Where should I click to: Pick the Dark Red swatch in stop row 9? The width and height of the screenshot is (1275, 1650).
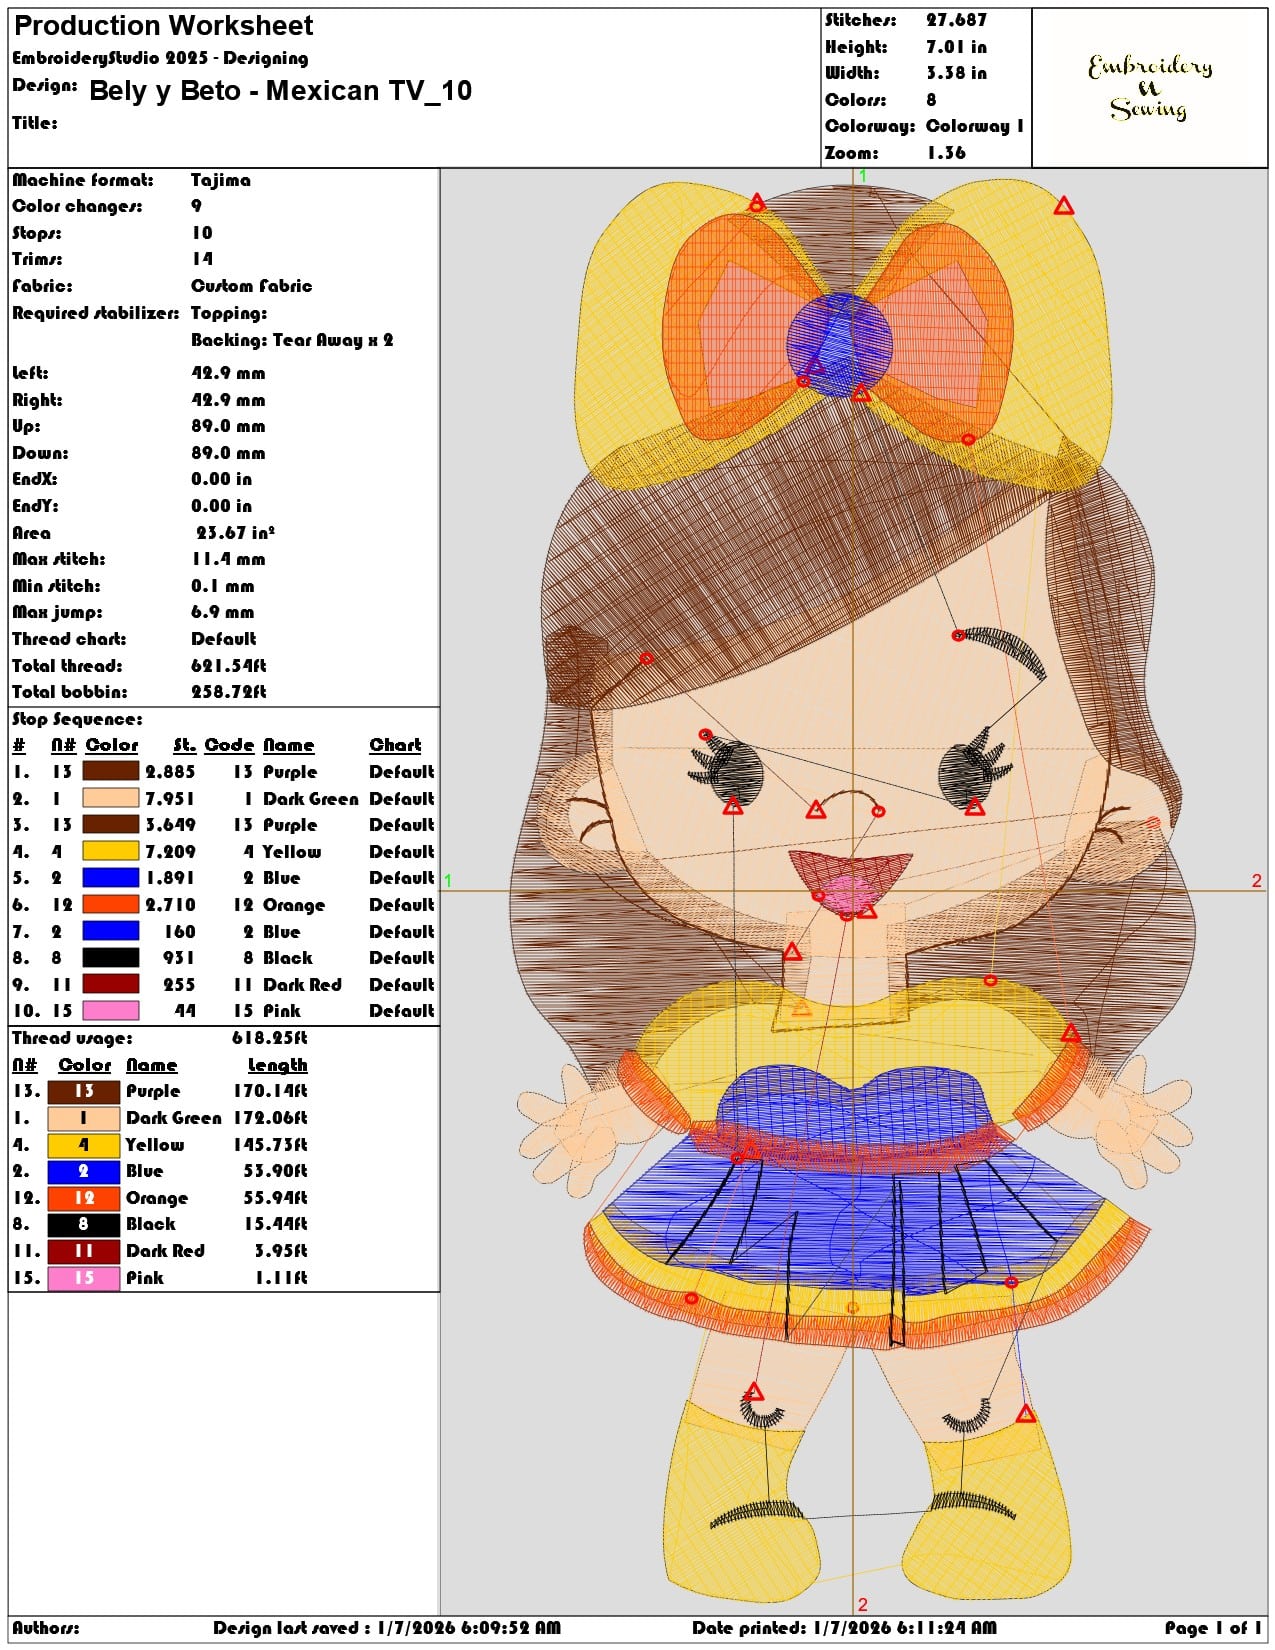[x=110, y=984]
